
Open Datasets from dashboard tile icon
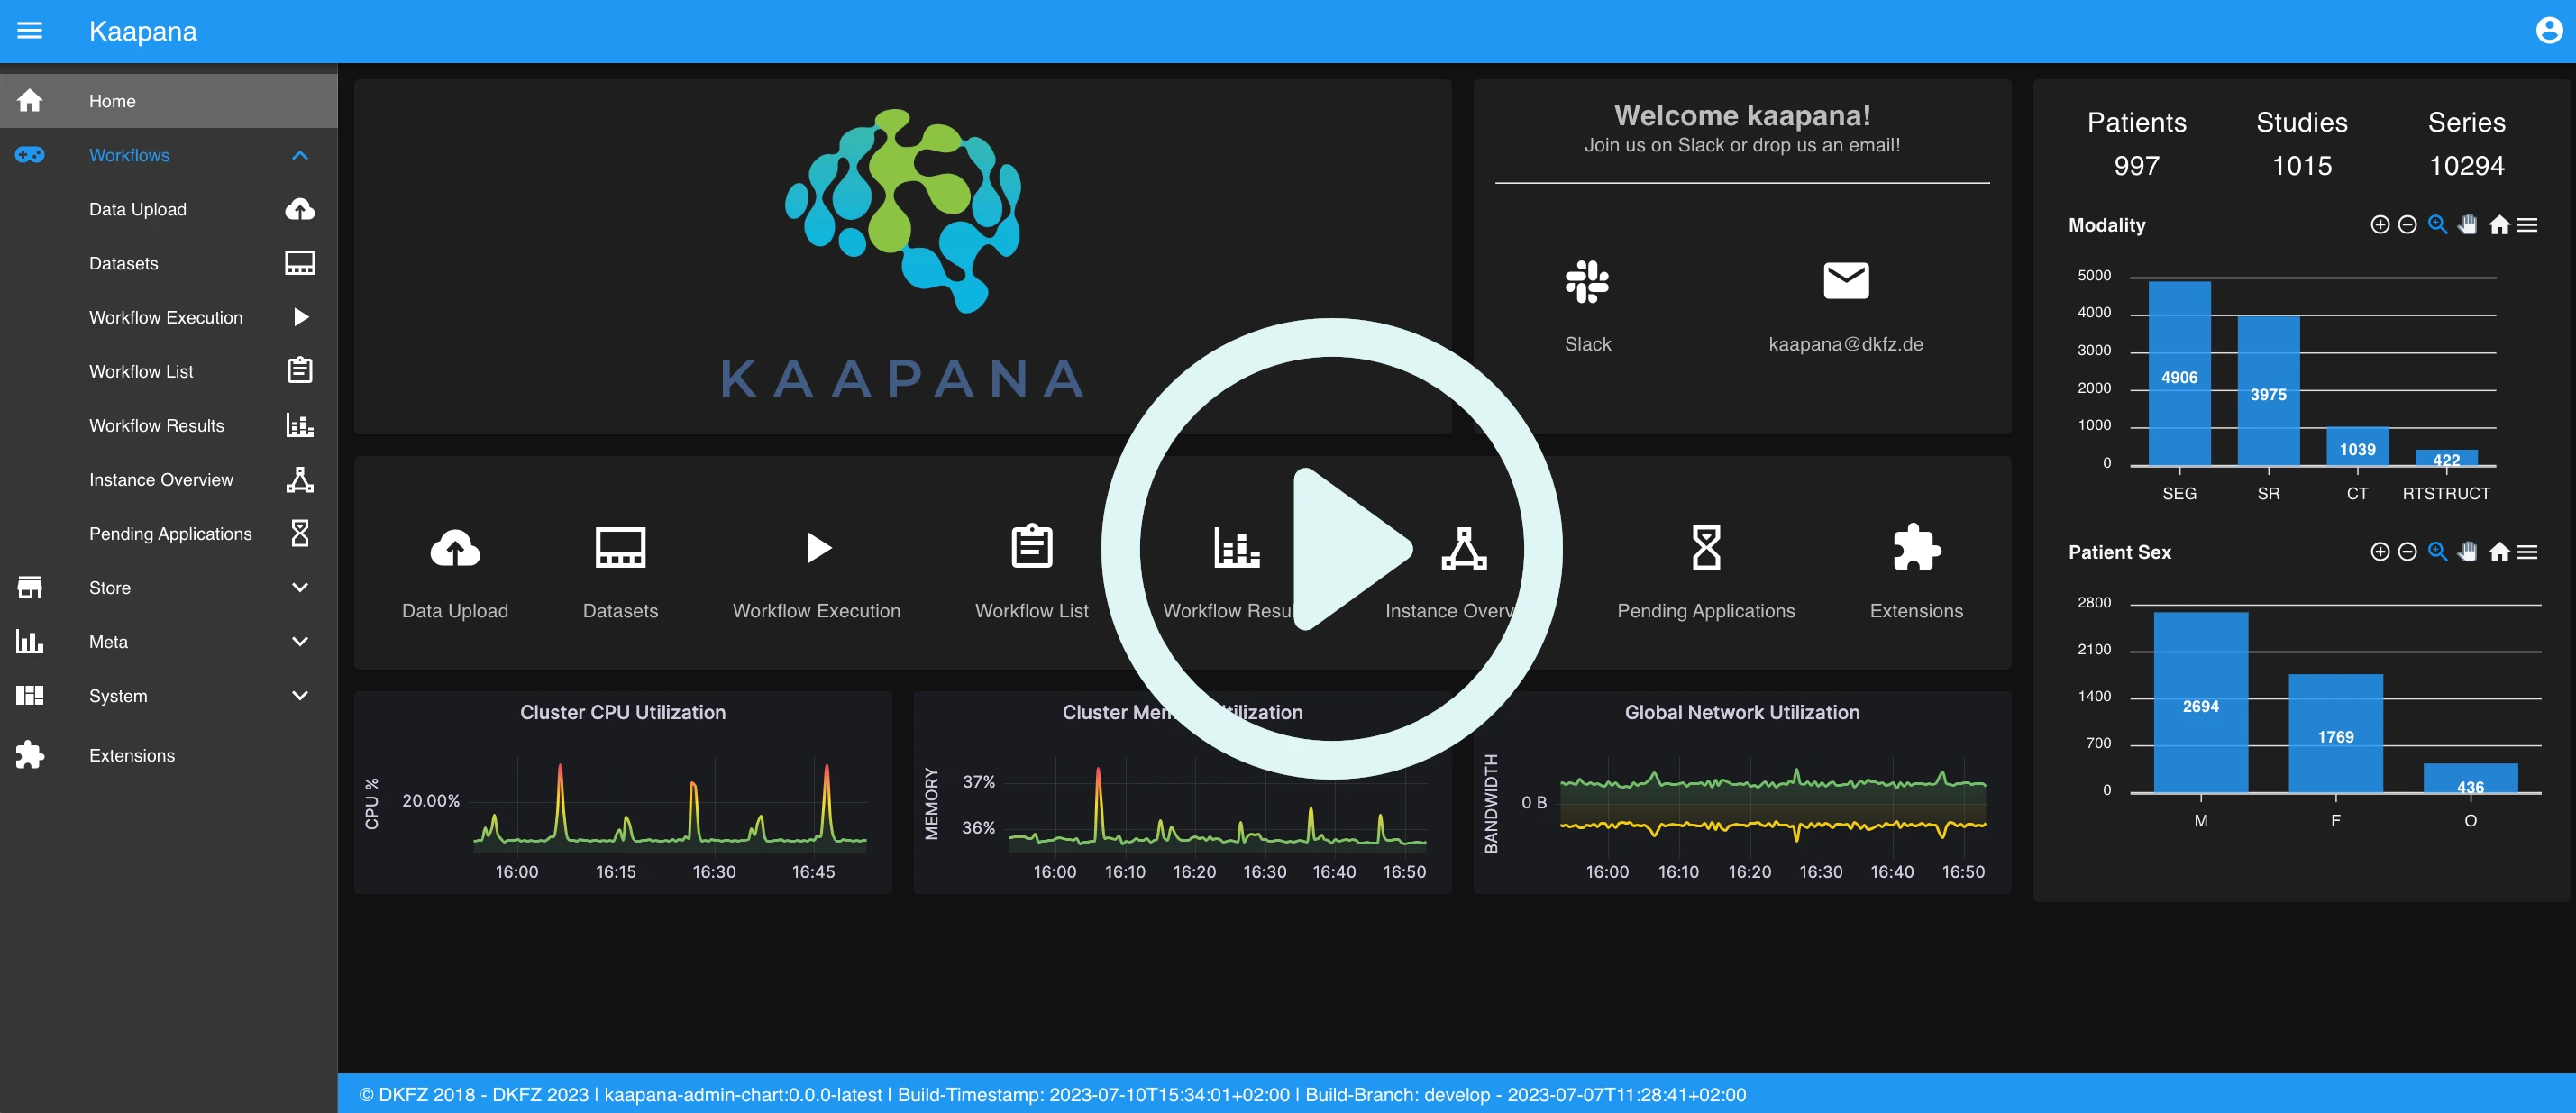[x=620, y=547]
